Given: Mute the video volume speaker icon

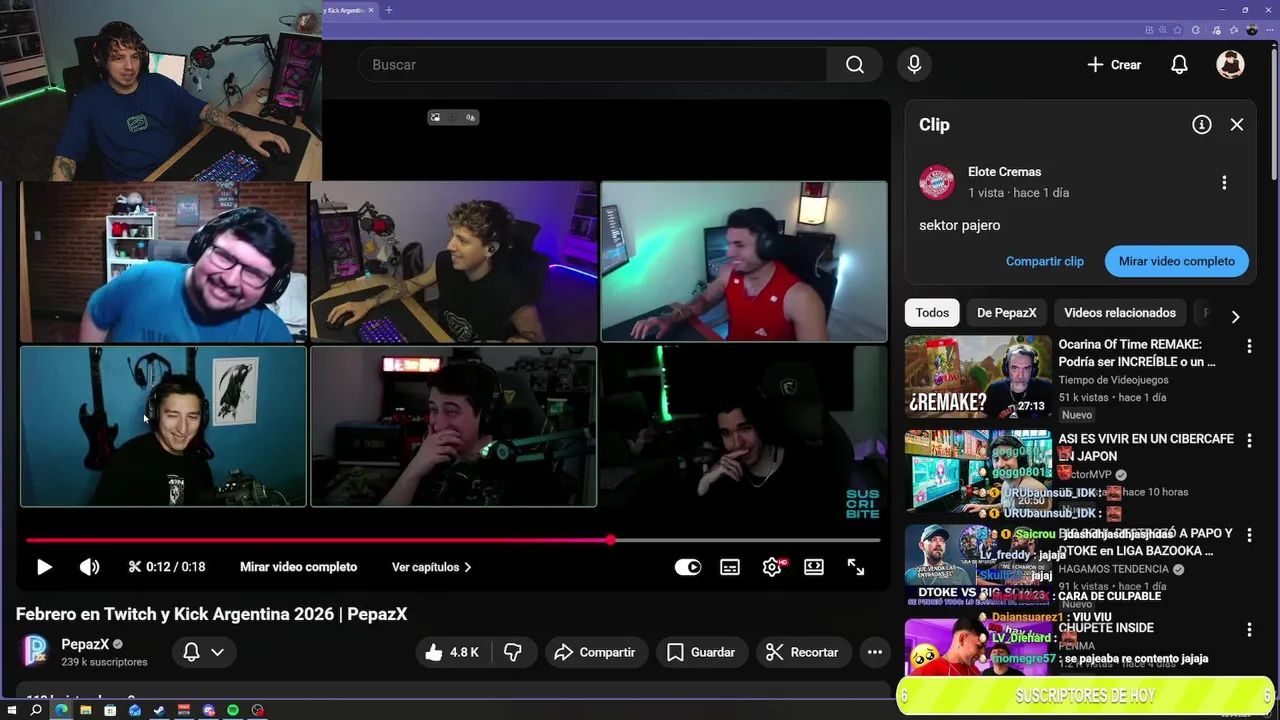Looking at the screenshot, I should click(x=89, y=567).
